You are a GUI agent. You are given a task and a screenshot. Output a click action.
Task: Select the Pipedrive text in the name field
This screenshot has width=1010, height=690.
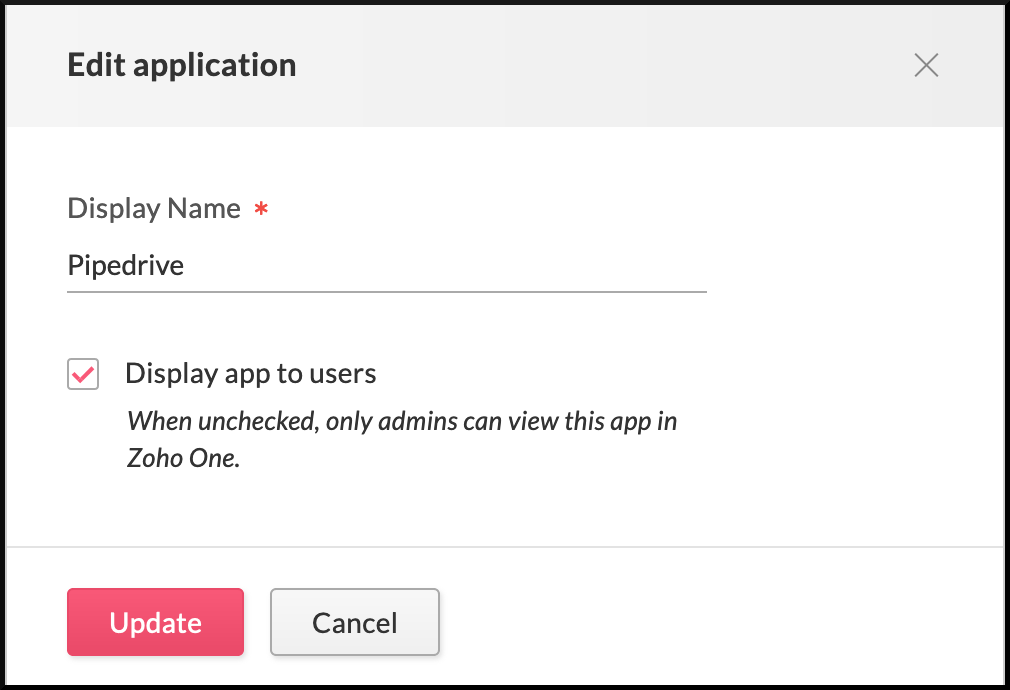click(124, 265)
